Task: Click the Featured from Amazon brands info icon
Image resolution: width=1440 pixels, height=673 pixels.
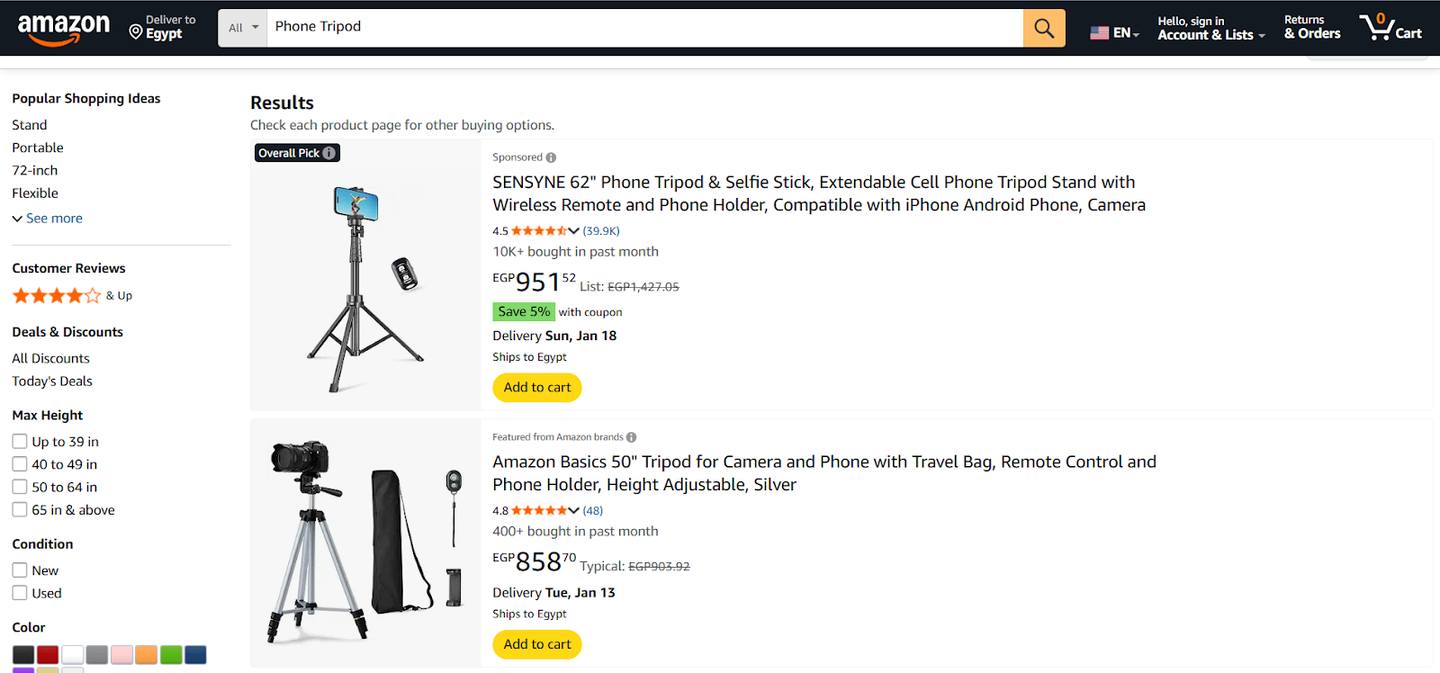Action: pyautogui.click(x=631, y=437)
